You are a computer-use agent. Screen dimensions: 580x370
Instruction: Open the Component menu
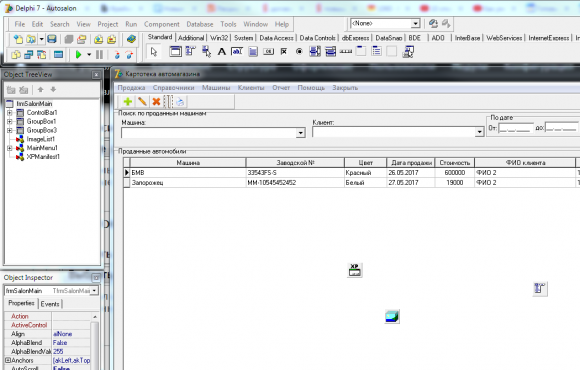point(162,24)
